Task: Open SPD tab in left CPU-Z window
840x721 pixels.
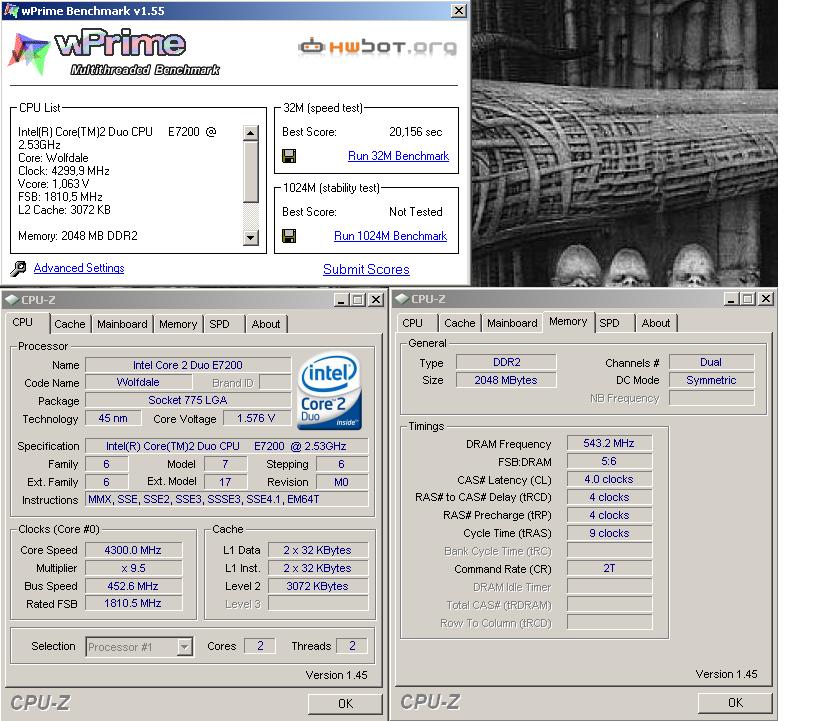Action: (x=219, y=324)
